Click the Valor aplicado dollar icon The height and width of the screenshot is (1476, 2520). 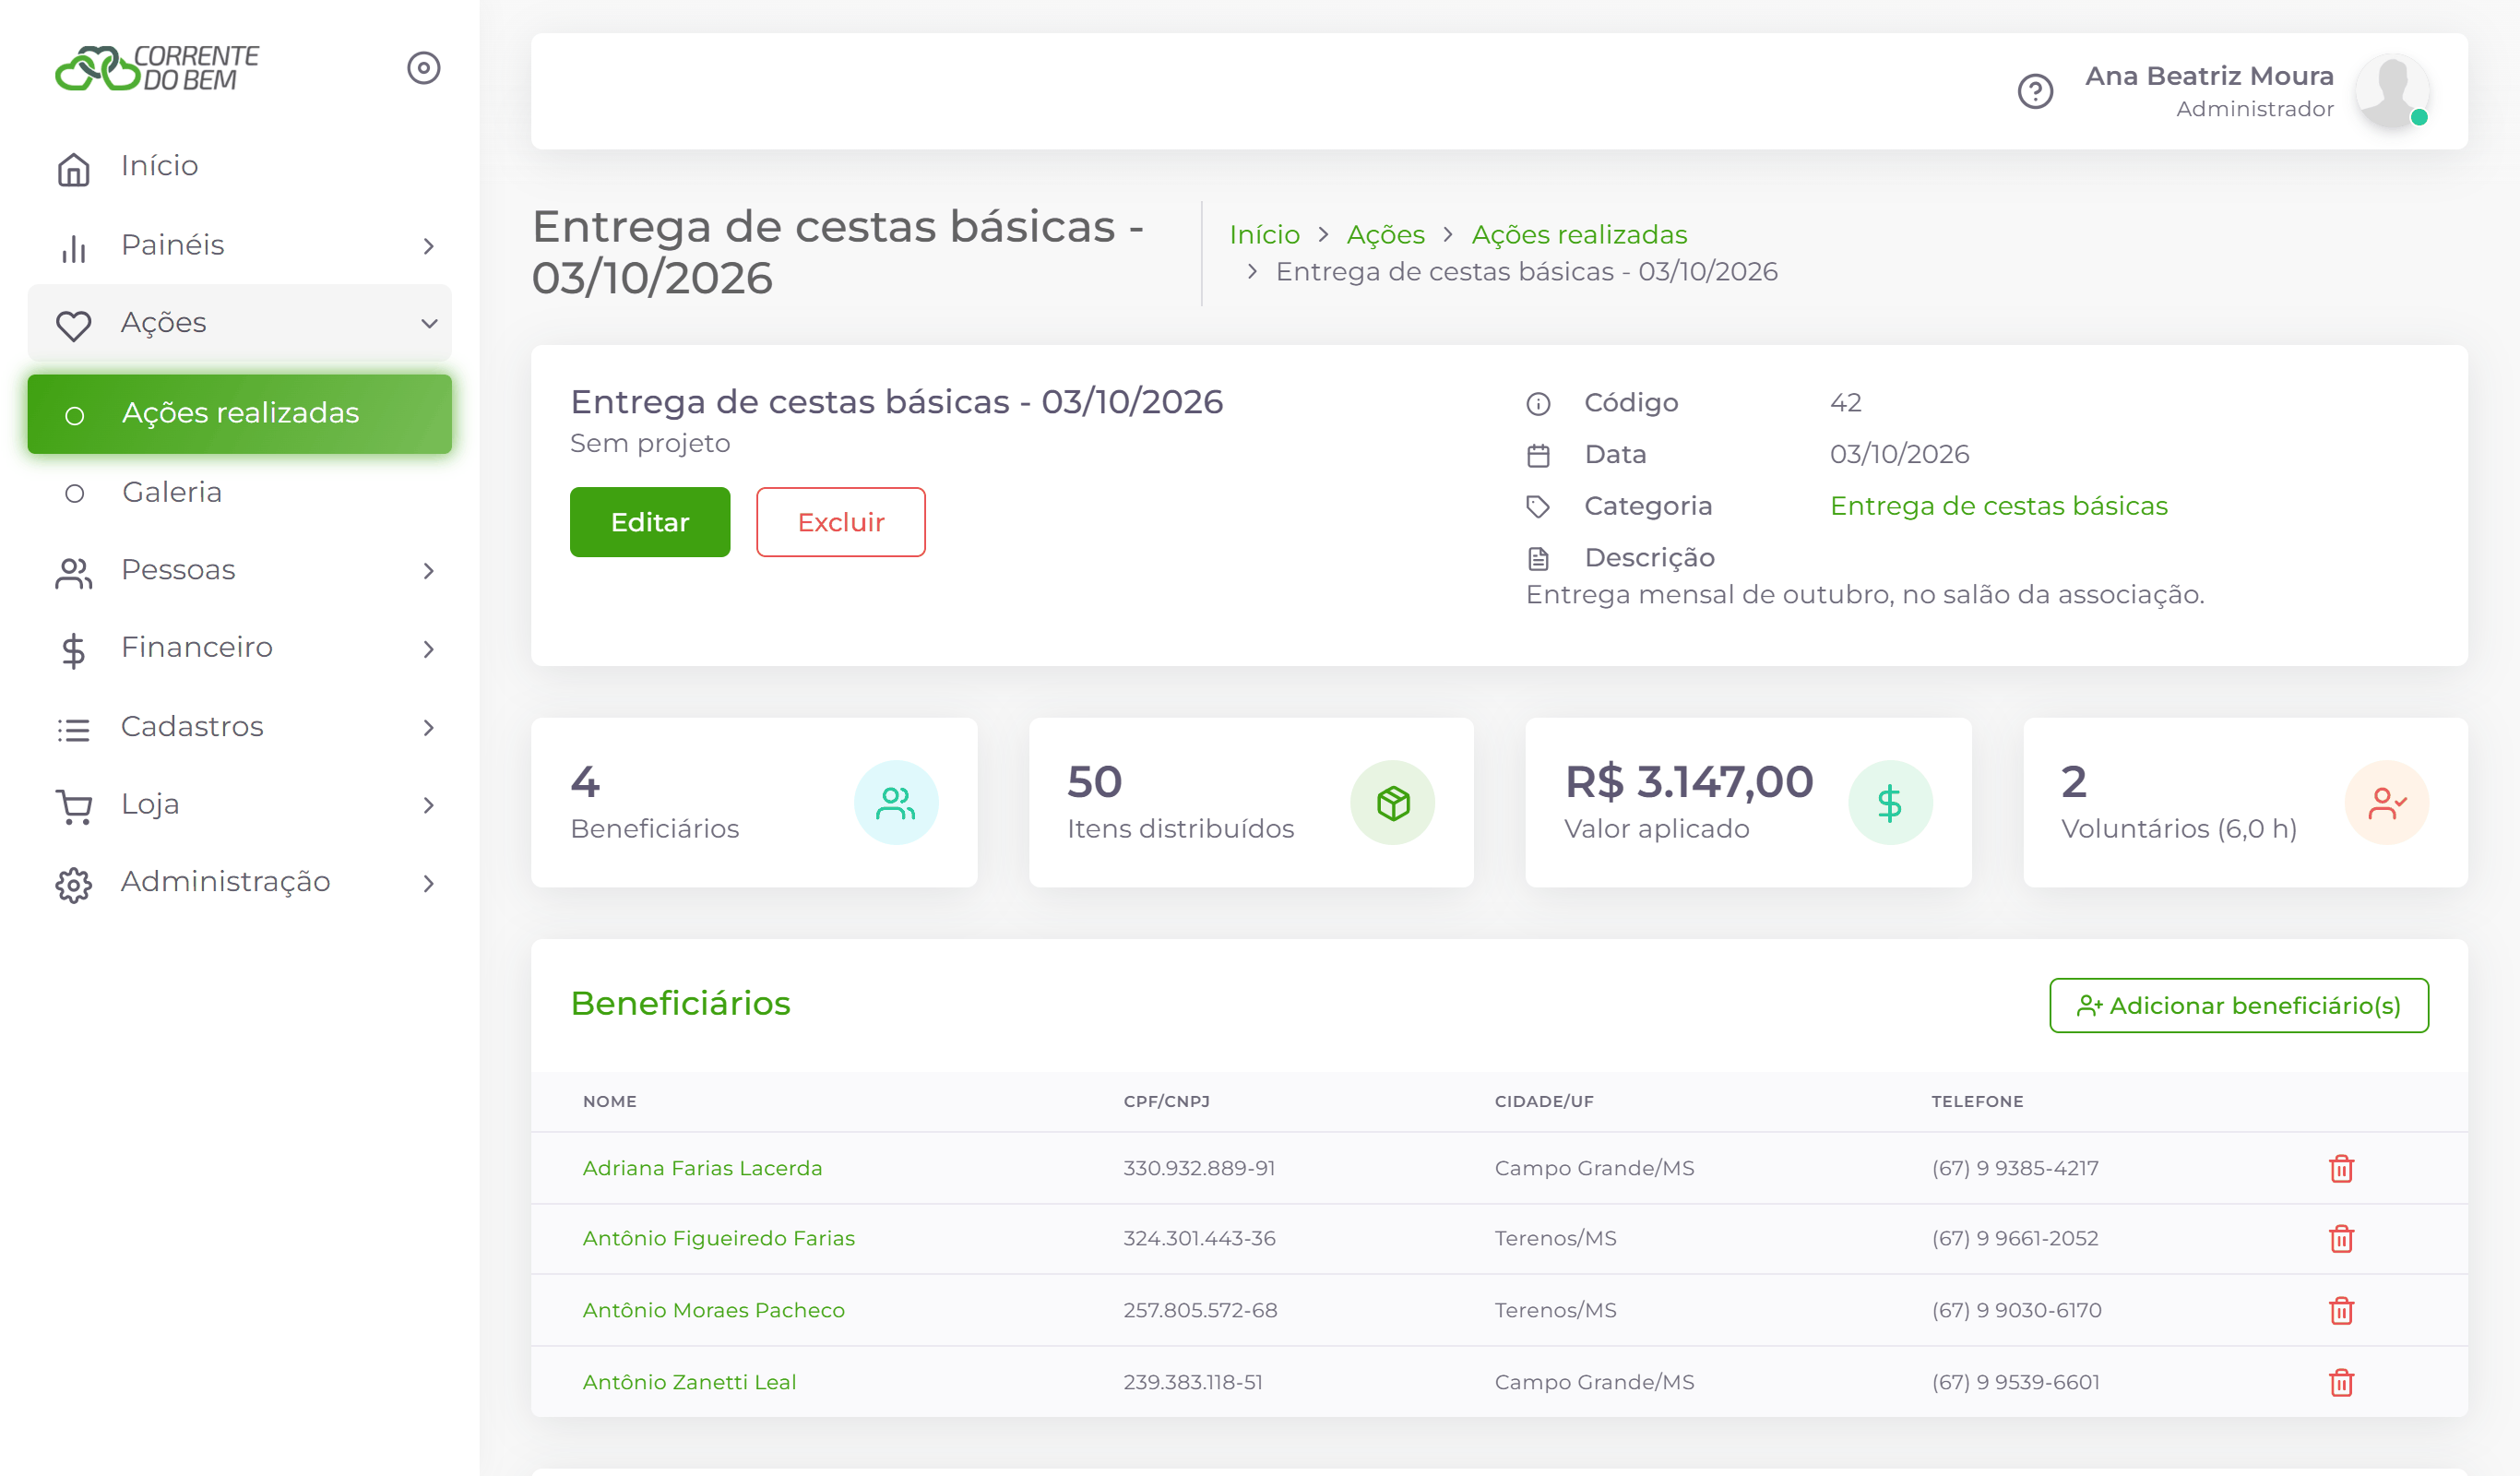(x=1890, y=803)
